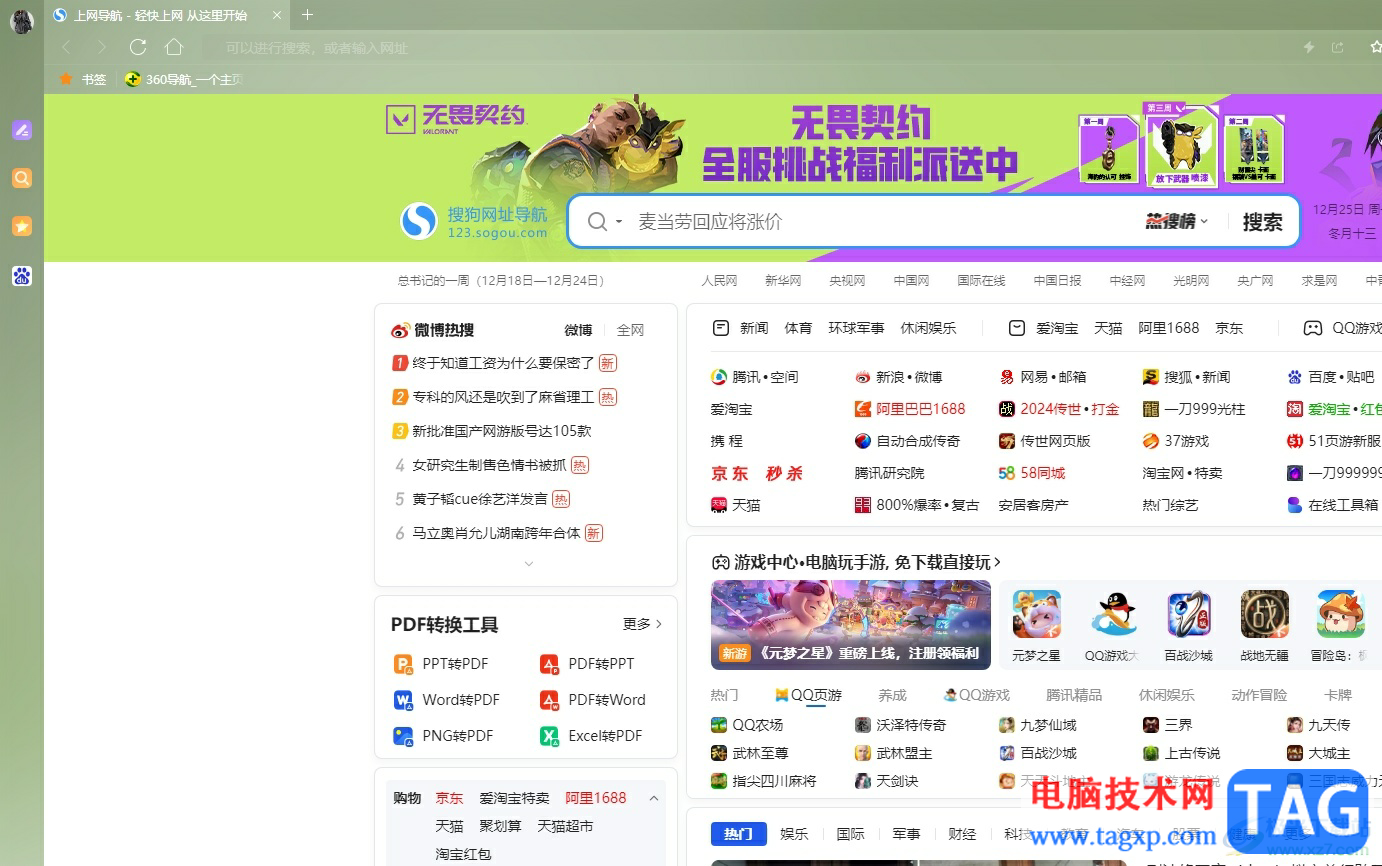
Task: Open the 新浪·微博 link
Action: pos(899,377)
